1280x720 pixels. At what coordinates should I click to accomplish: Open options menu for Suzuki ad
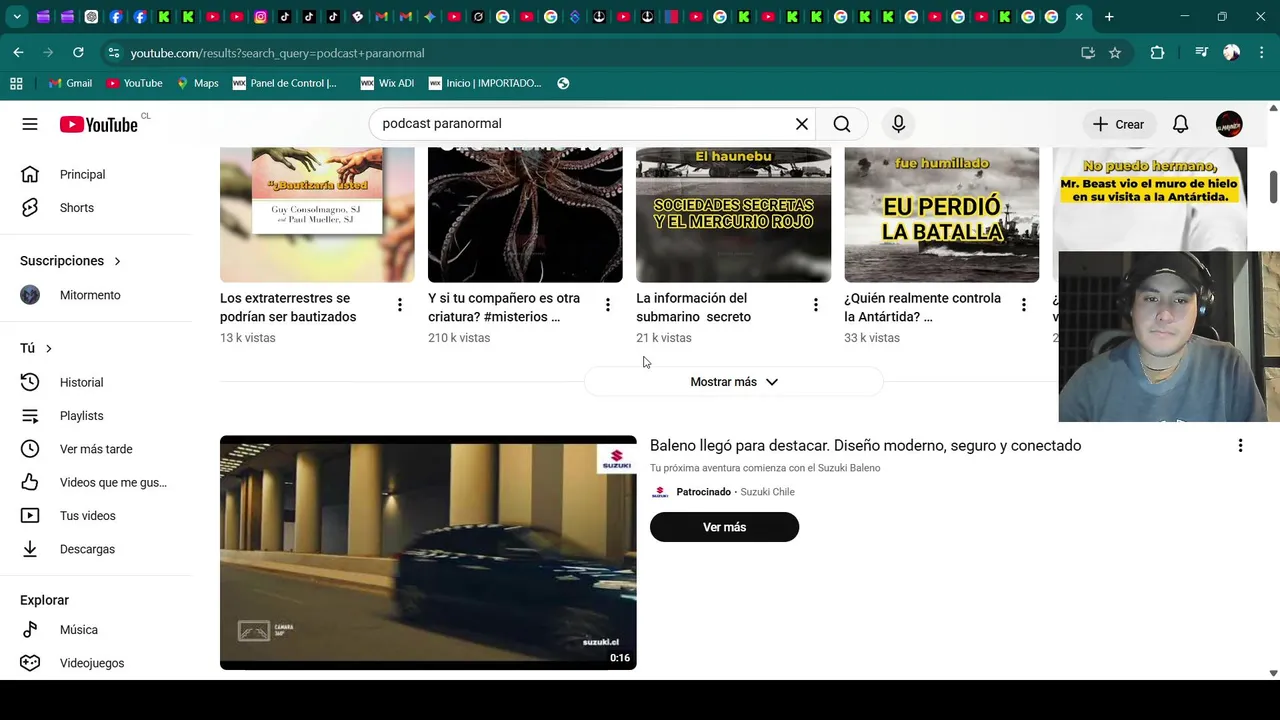1240,446
